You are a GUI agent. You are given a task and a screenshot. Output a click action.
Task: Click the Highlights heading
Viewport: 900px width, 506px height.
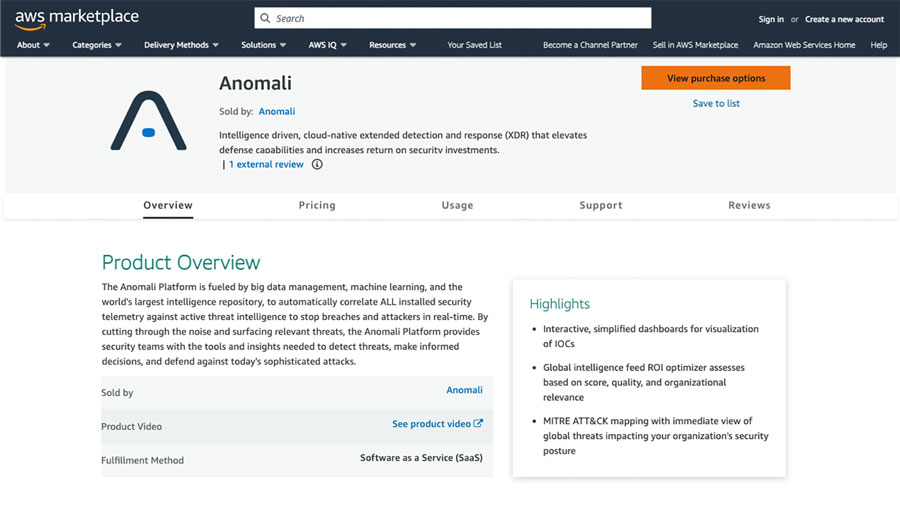click(560, 304)
